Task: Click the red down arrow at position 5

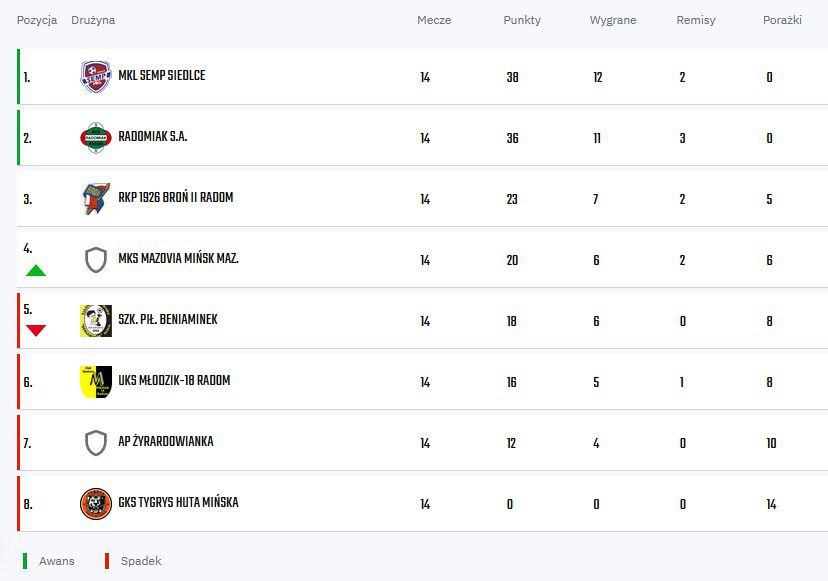Action: tap(36, 331)
